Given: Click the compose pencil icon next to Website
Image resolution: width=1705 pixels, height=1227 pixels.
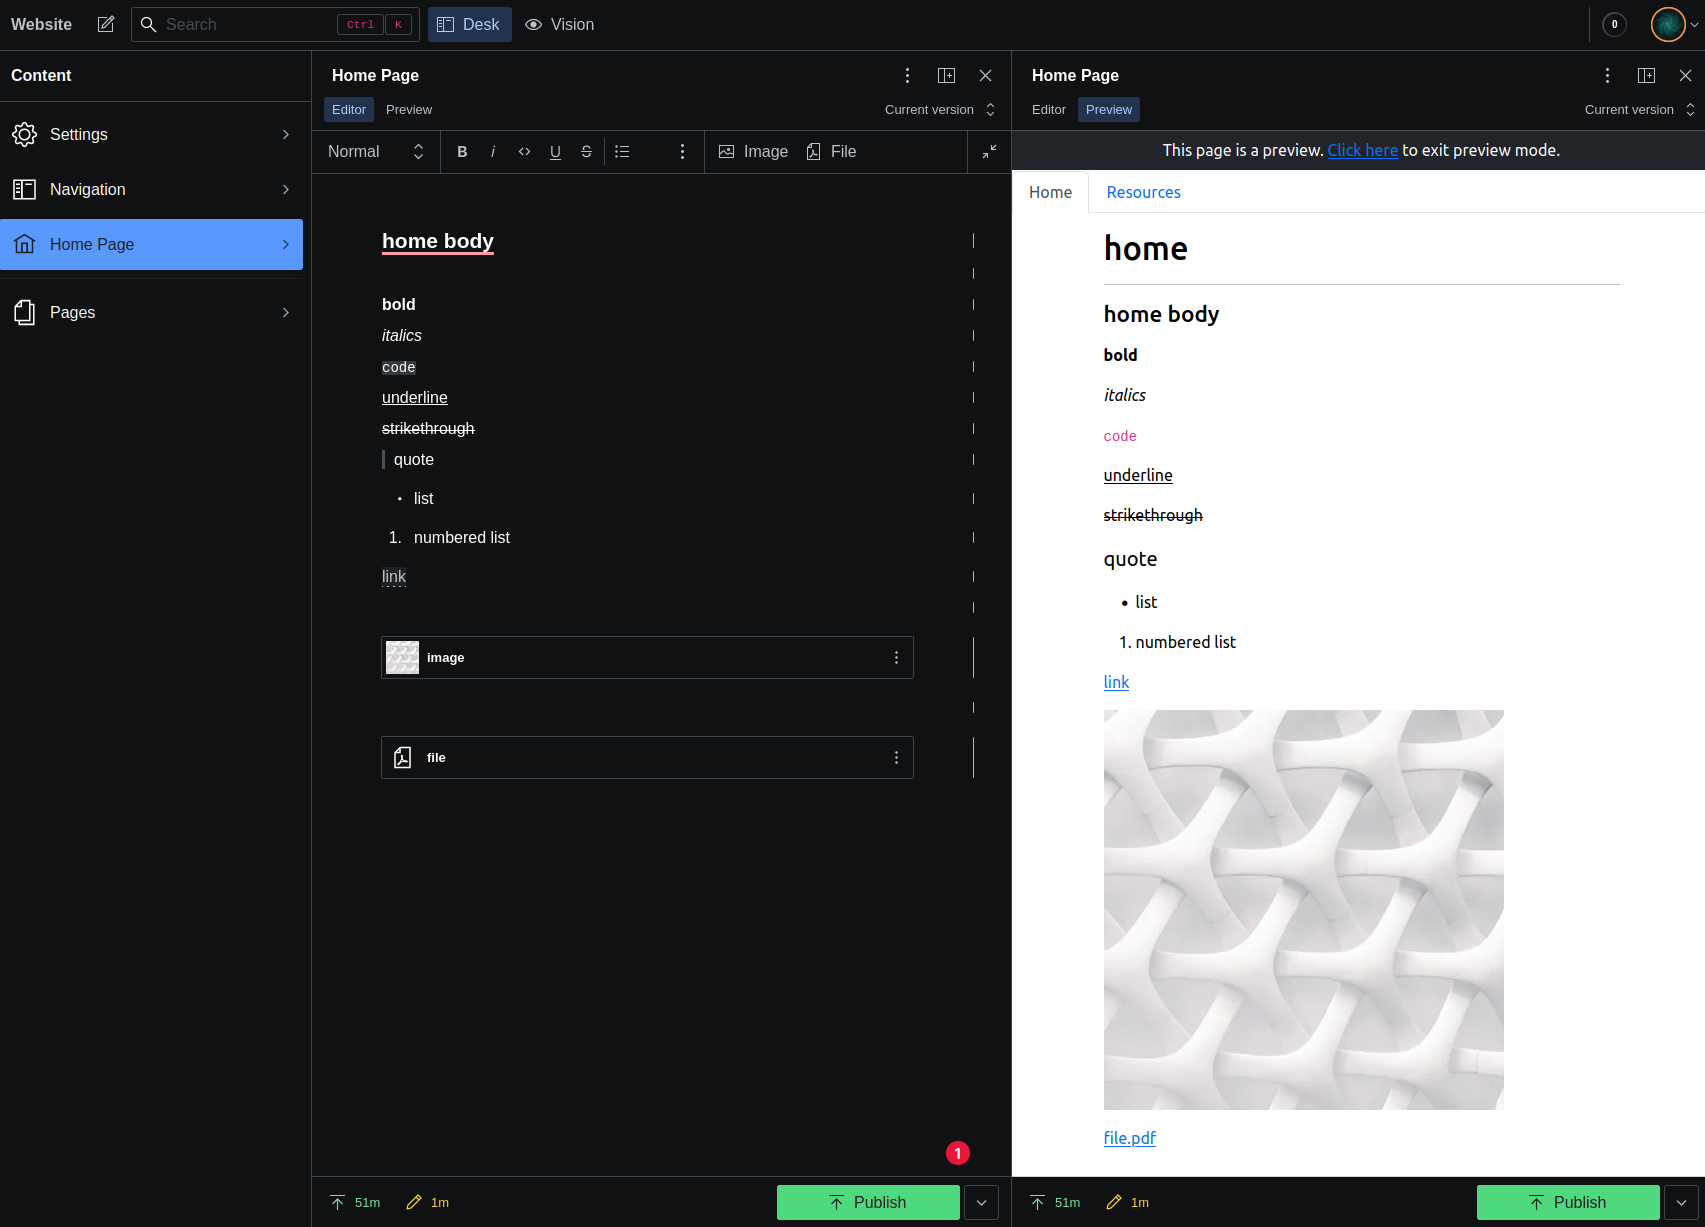Looking at the screenshot, I should 105,24.
